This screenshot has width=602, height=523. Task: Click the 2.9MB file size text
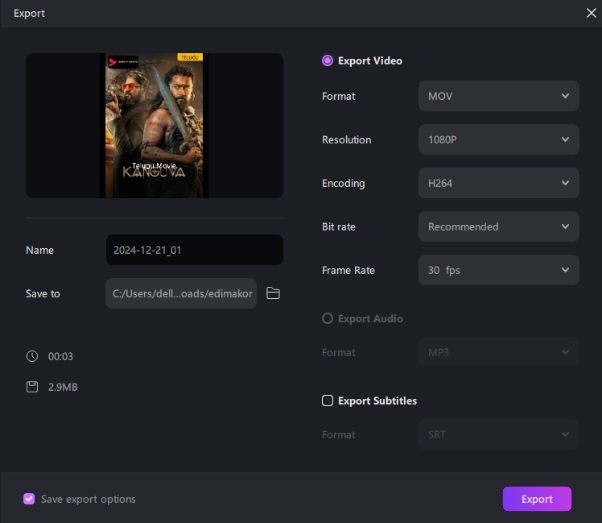click(x=63, y=387)
